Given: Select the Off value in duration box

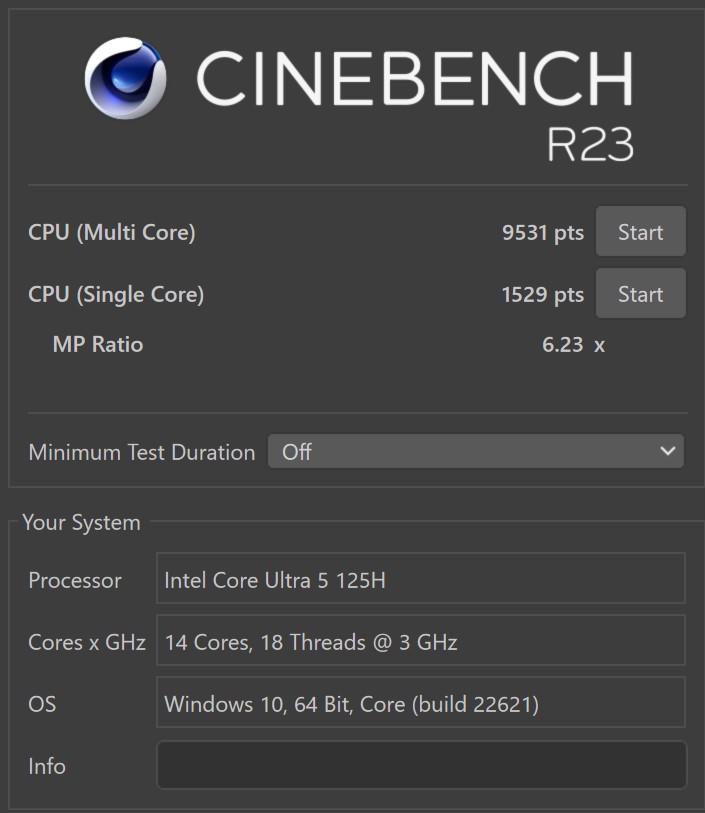Looking at the screenshot, I should click(x=297, y=452).
